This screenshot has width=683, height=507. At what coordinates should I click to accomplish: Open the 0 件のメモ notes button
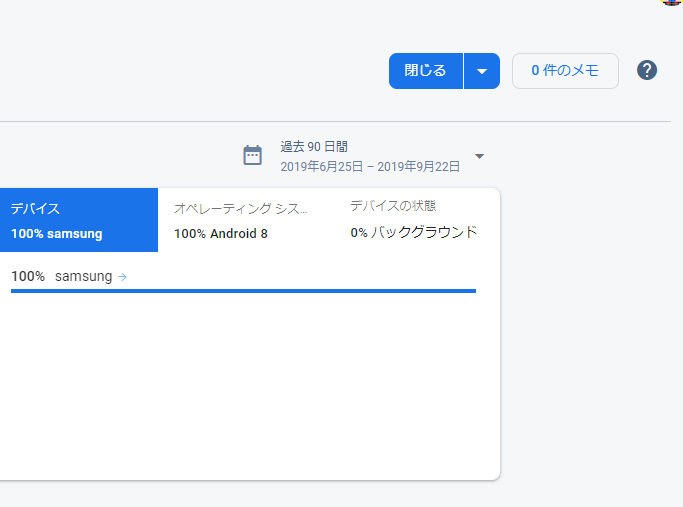[x=565, y=71]
